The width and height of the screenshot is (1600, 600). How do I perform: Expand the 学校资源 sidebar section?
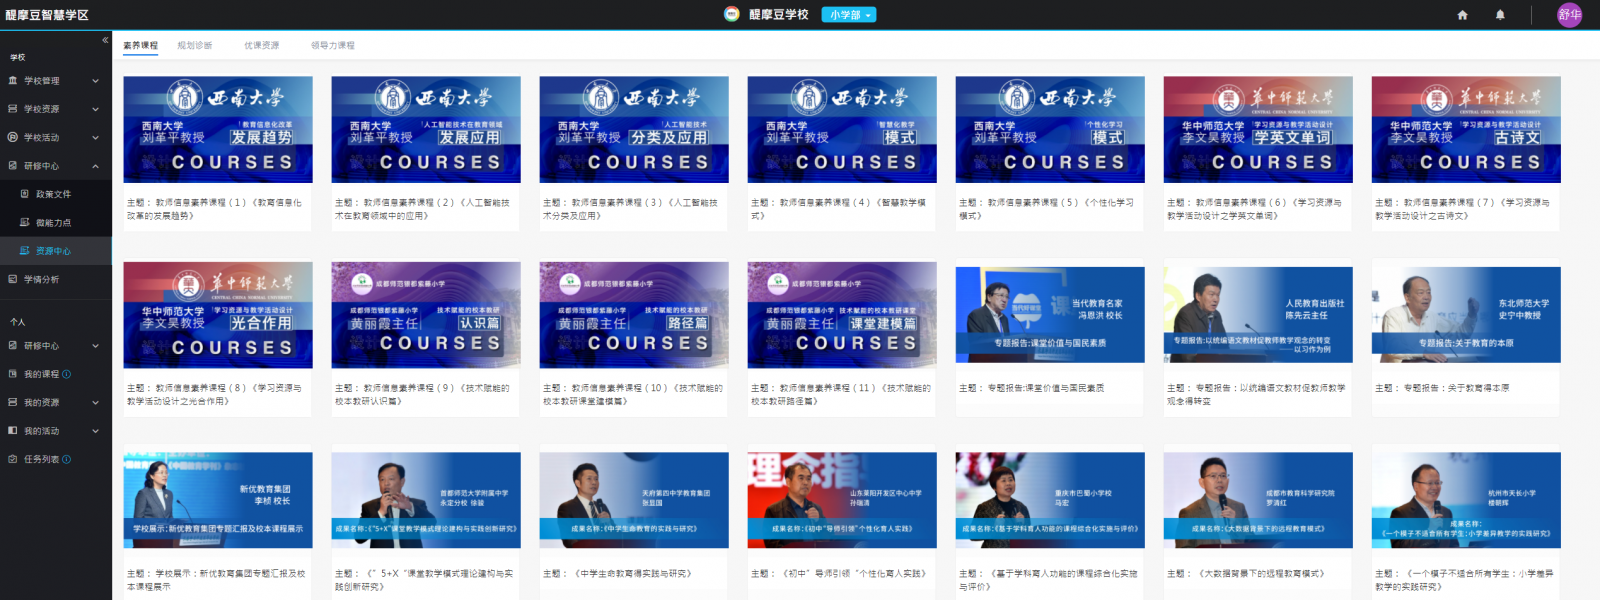coord(95,109)
